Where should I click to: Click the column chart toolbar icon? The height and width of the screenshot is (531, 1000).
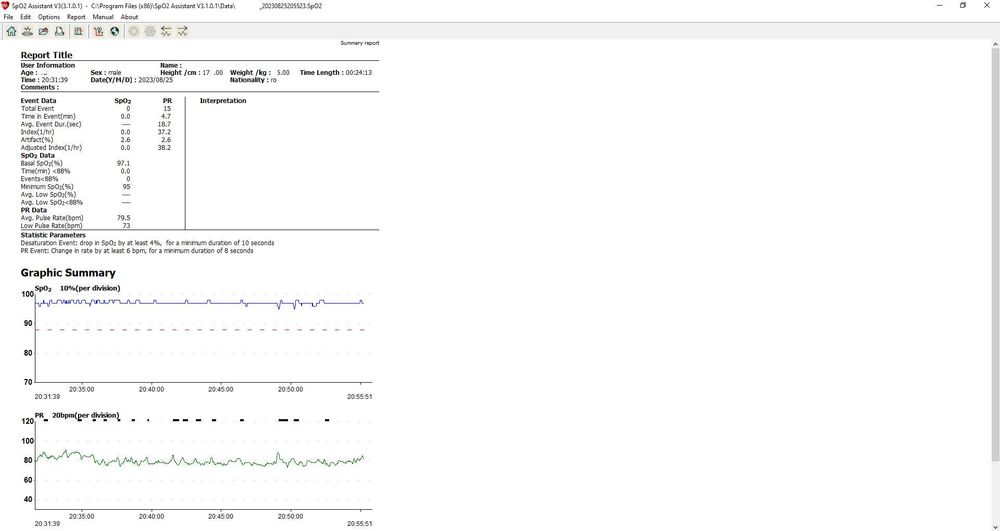tap(78, 31)
